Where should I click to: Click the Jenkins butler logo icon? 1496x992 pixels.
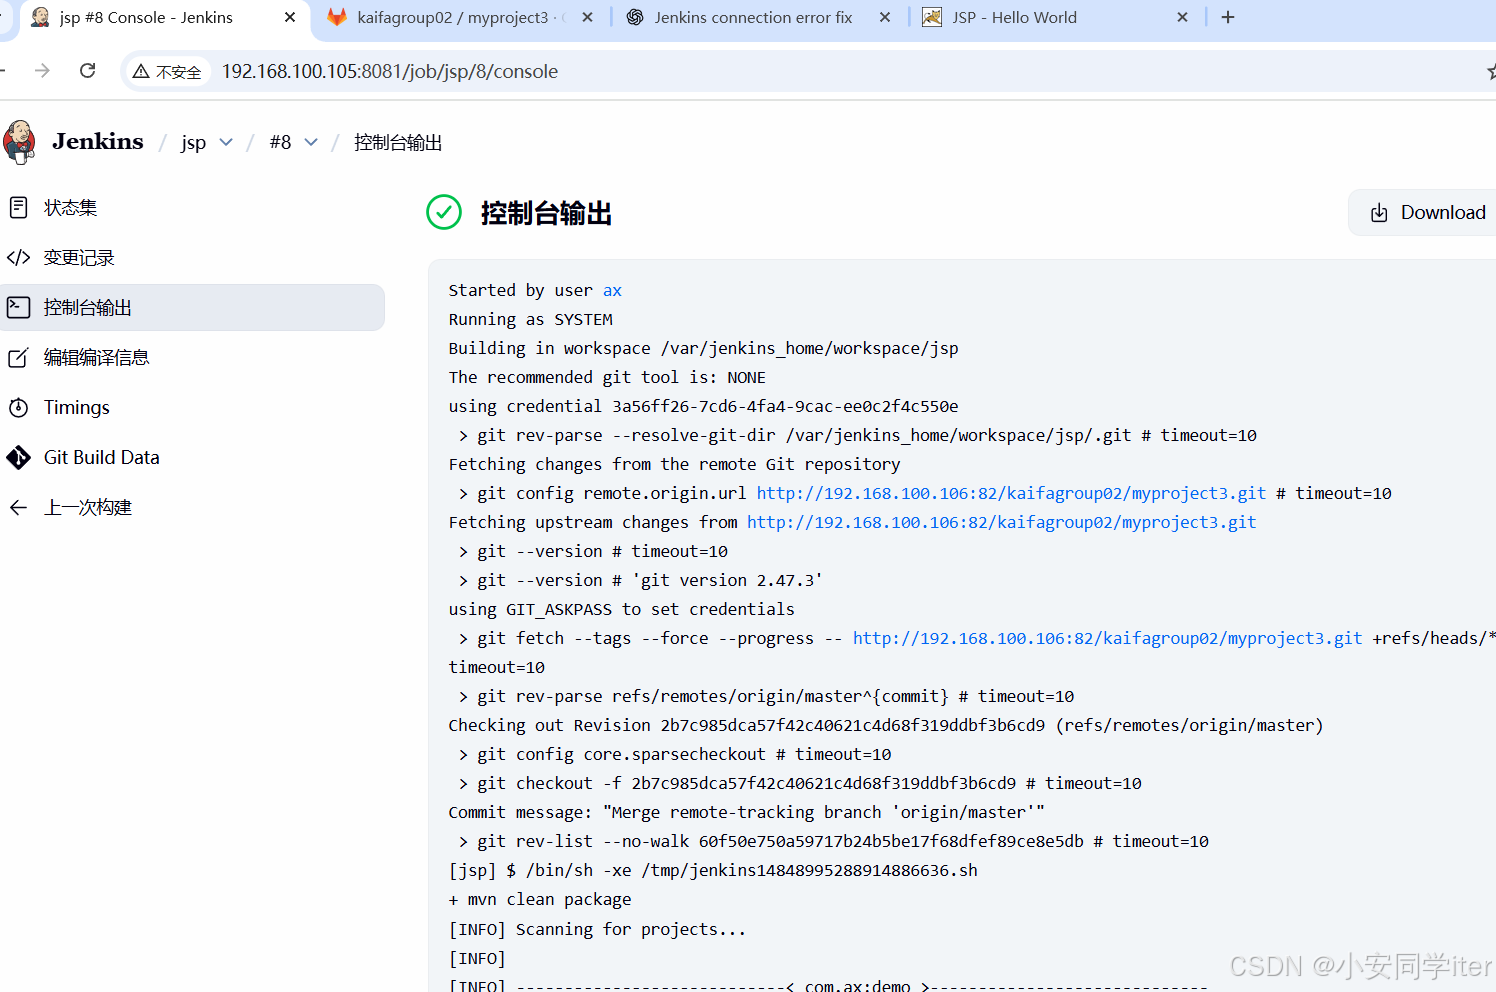(20, 142)
